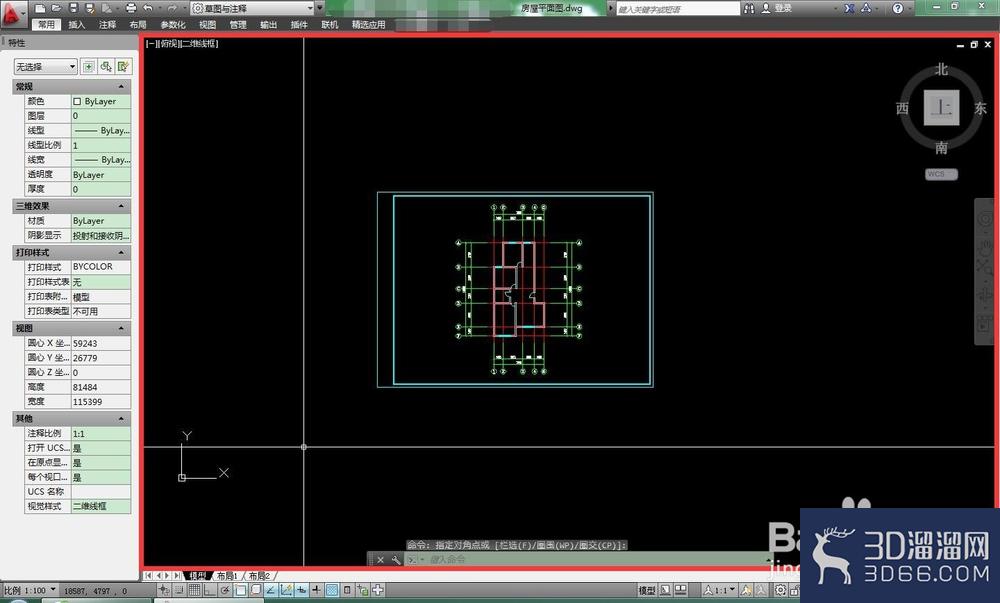Click the New drawing icon

(x=40, y=8)
